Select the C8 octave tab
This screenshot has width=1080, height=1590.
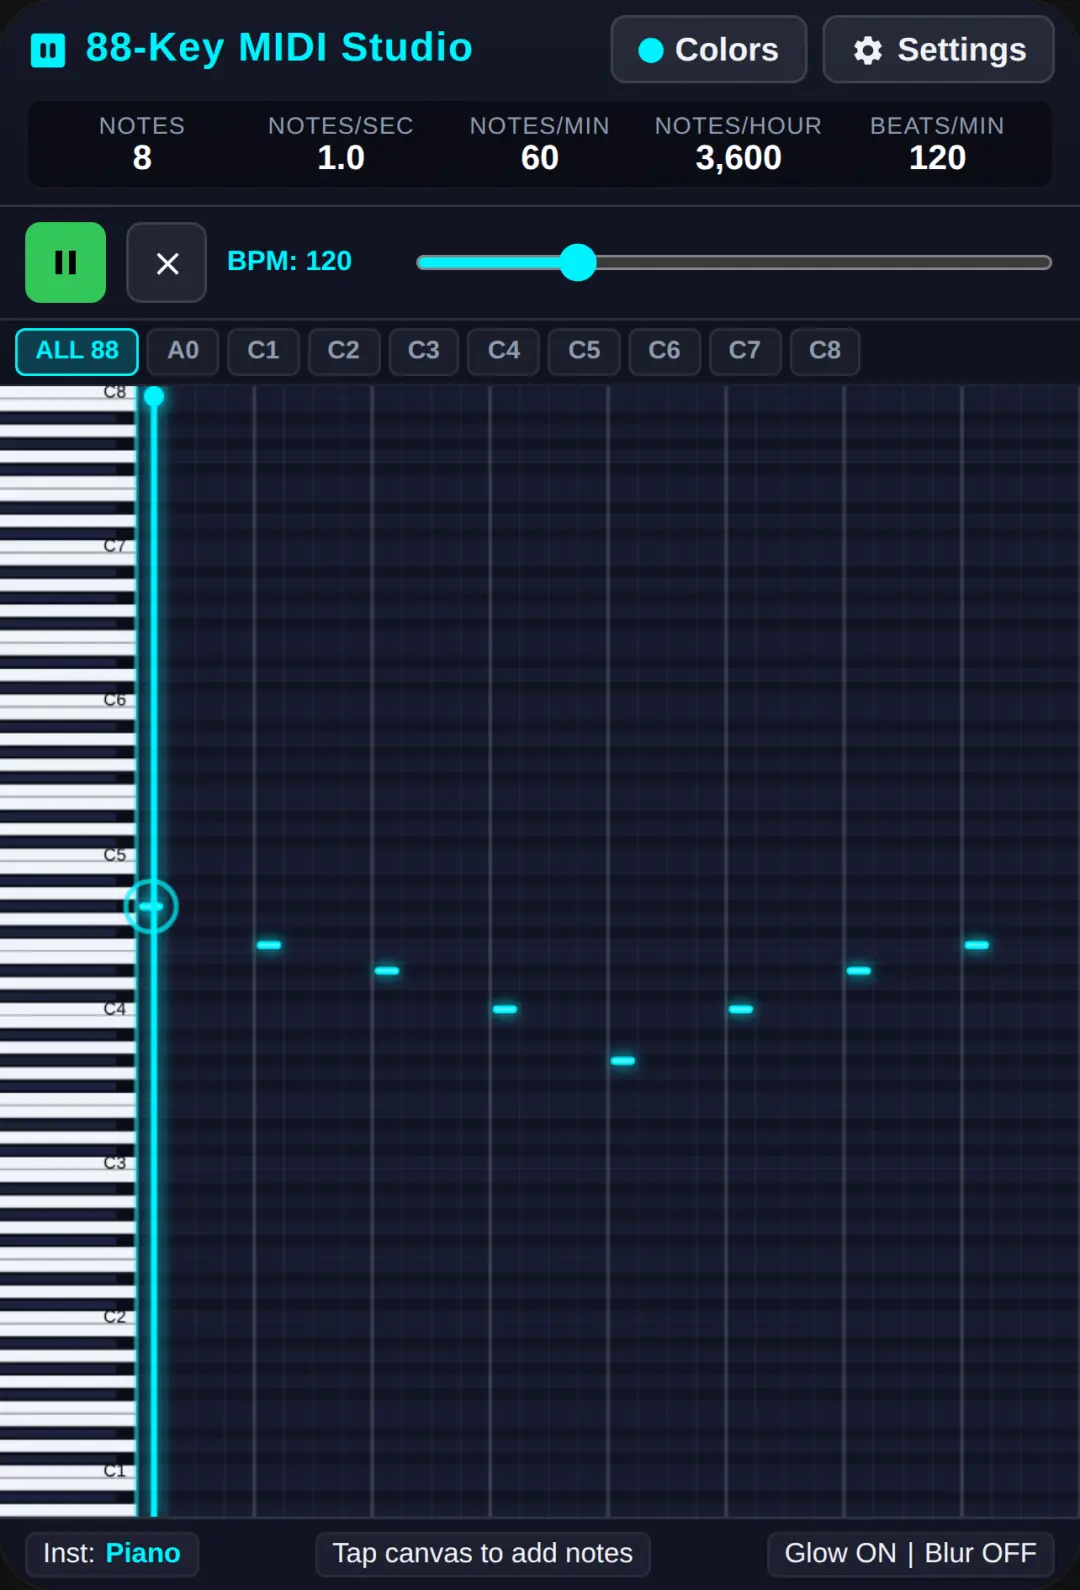(x=825, y=351)
